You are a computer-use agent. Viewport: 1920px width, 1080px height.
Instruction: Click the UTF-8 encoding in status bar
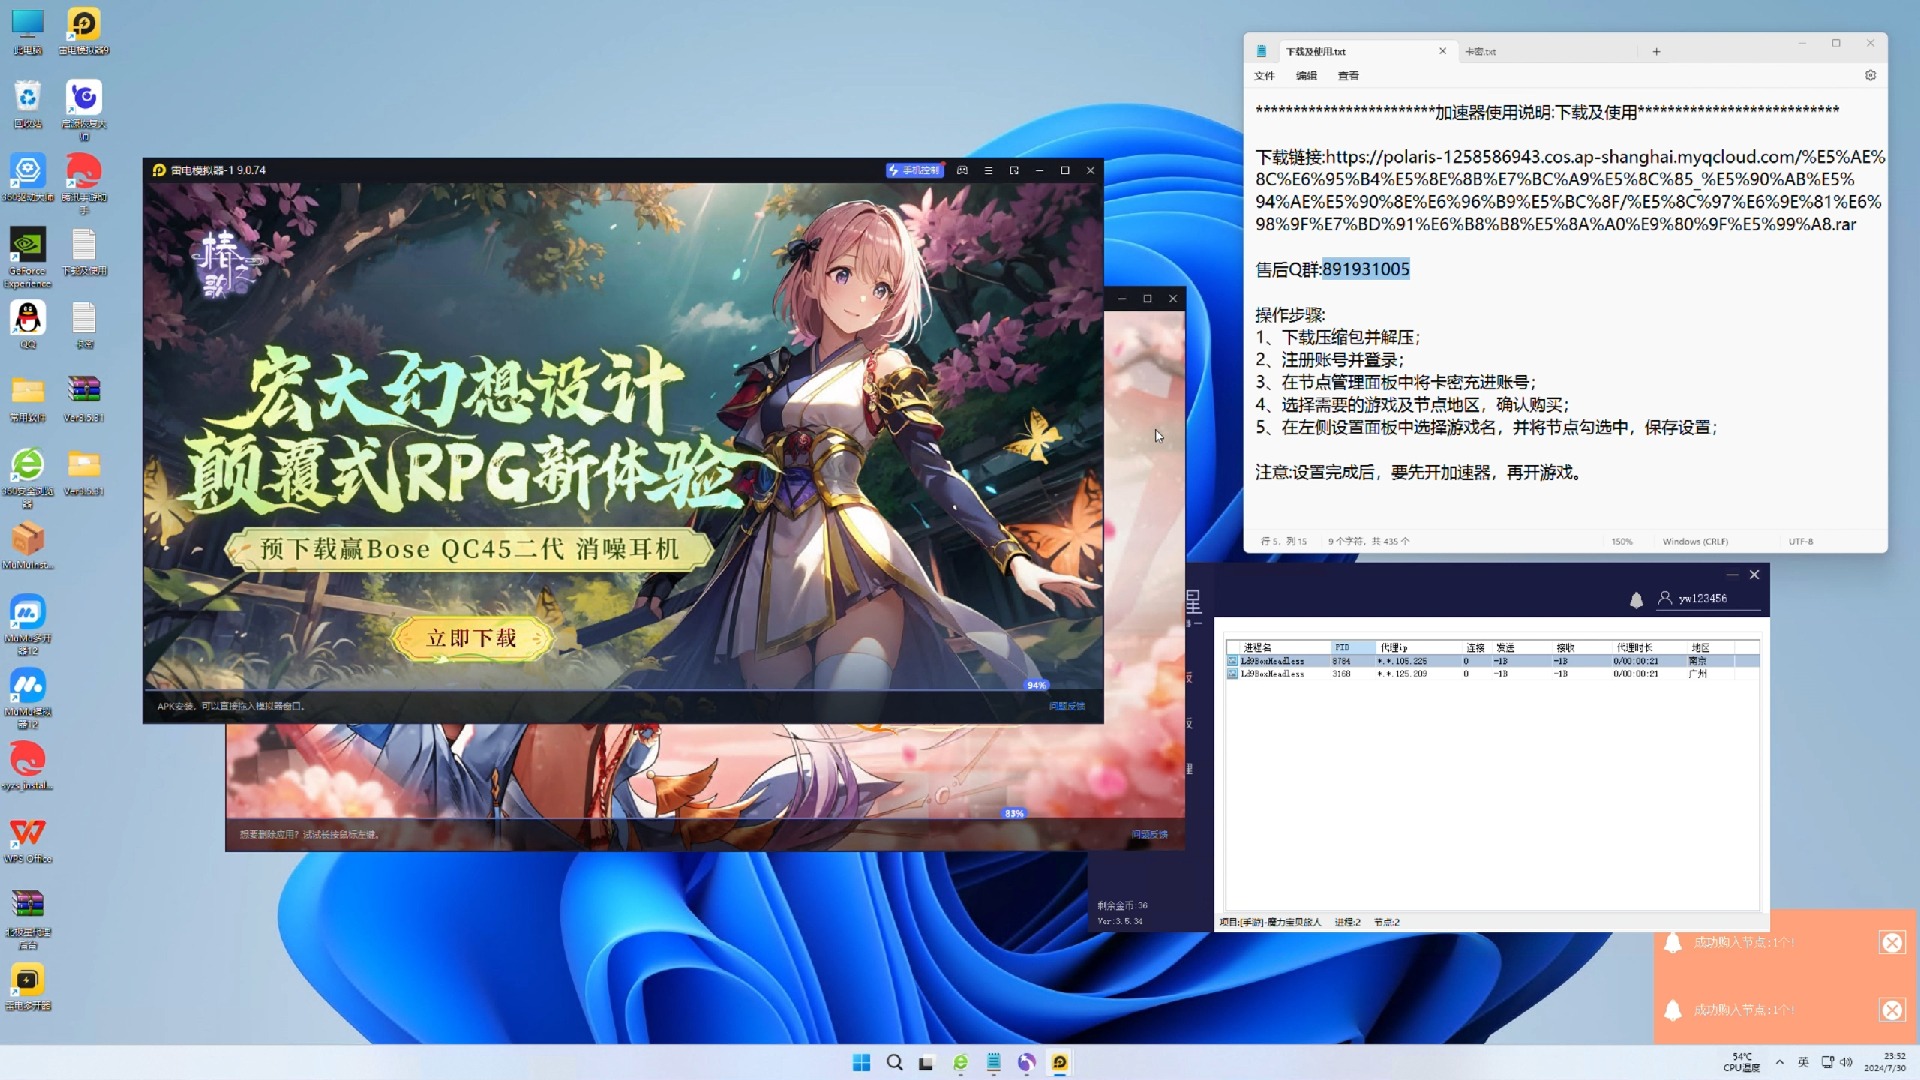(x=1801, y=542)
